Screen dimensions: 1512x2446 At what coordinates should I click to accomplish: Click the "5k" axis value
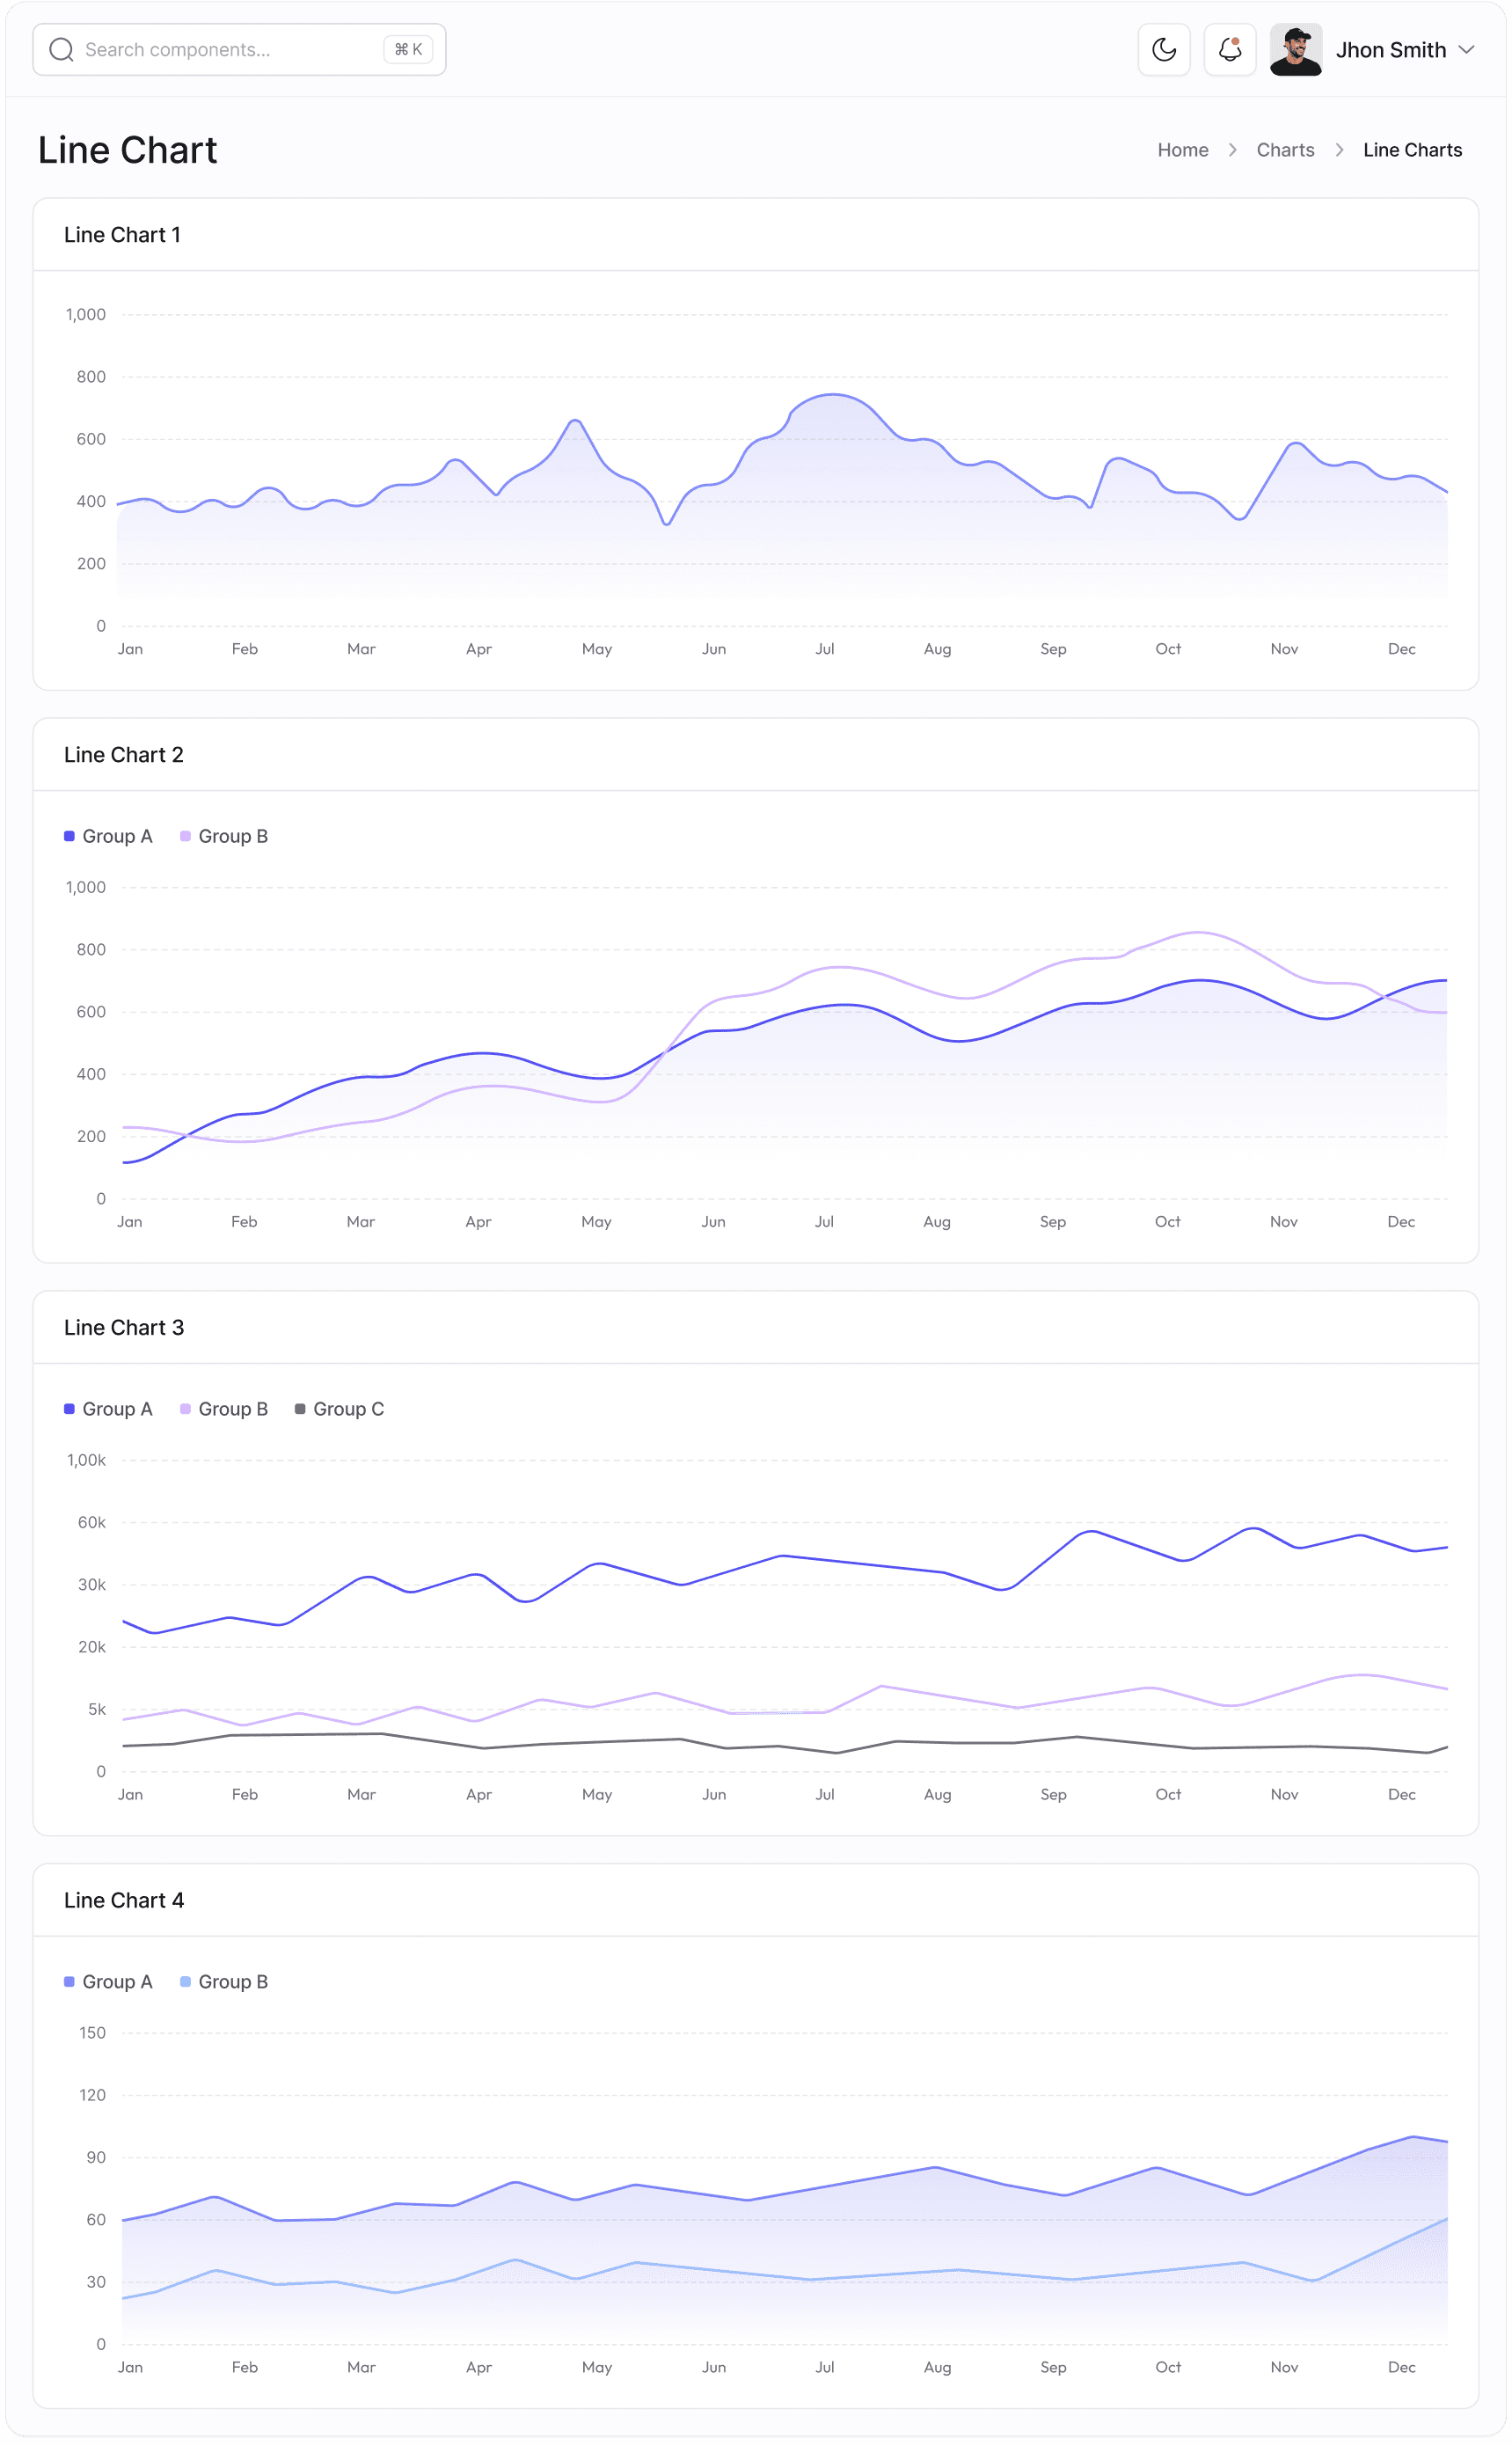coord(97,1710)
